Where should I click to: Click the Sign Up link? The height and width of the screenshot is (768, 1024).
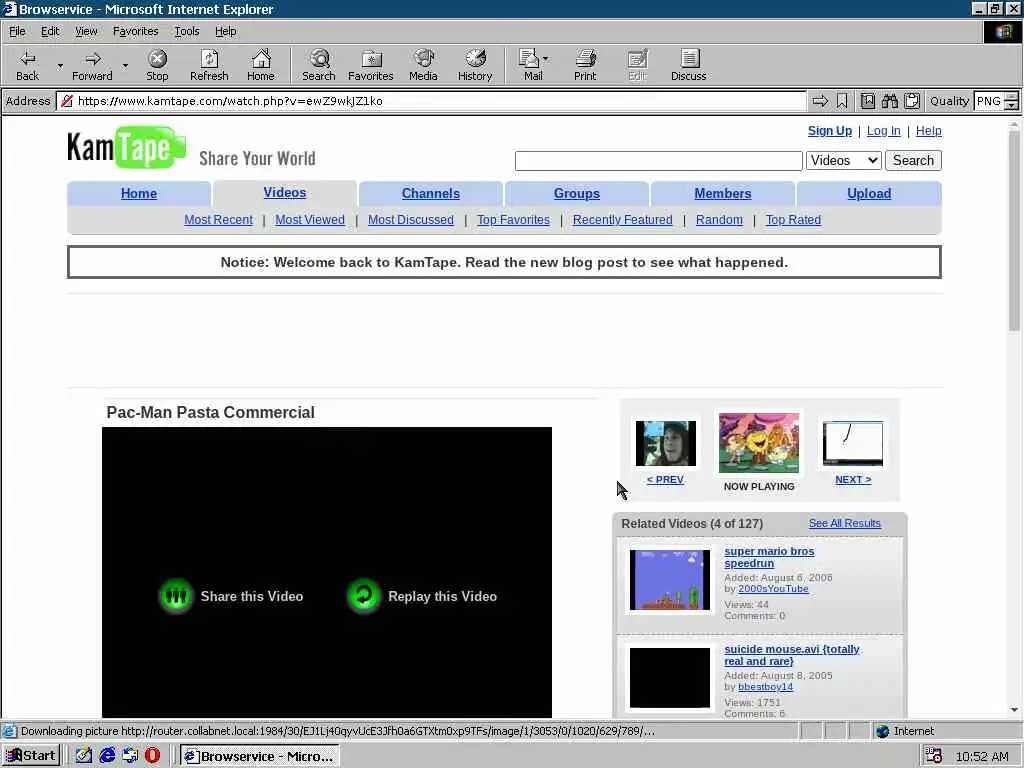(x=829, y=131)
